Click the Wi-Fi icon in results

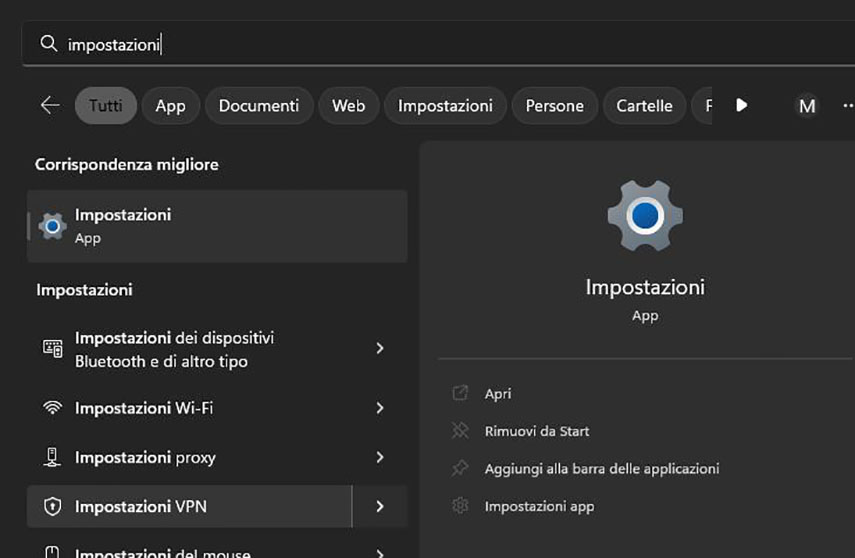click(53, 408)
